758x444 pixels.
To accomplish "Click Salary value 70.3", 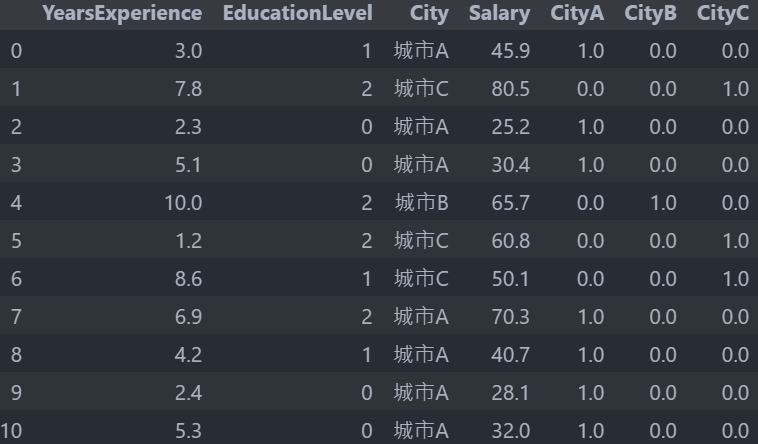I will 511,317.
